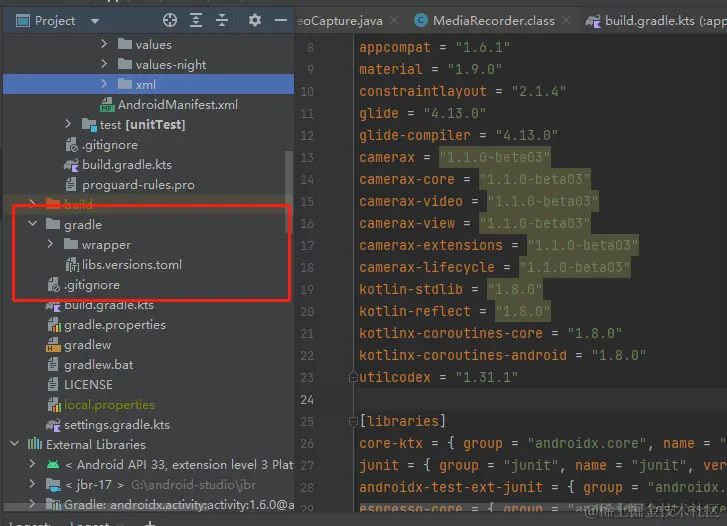727x526 pixels.
Task: Open settings.gradle.kts file
Action: (117, 424)
